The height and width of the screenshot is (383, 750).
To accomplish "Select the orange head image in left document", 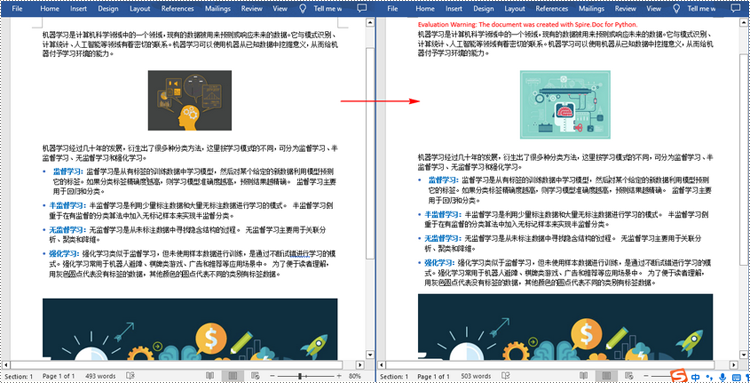I will [190, 100].
